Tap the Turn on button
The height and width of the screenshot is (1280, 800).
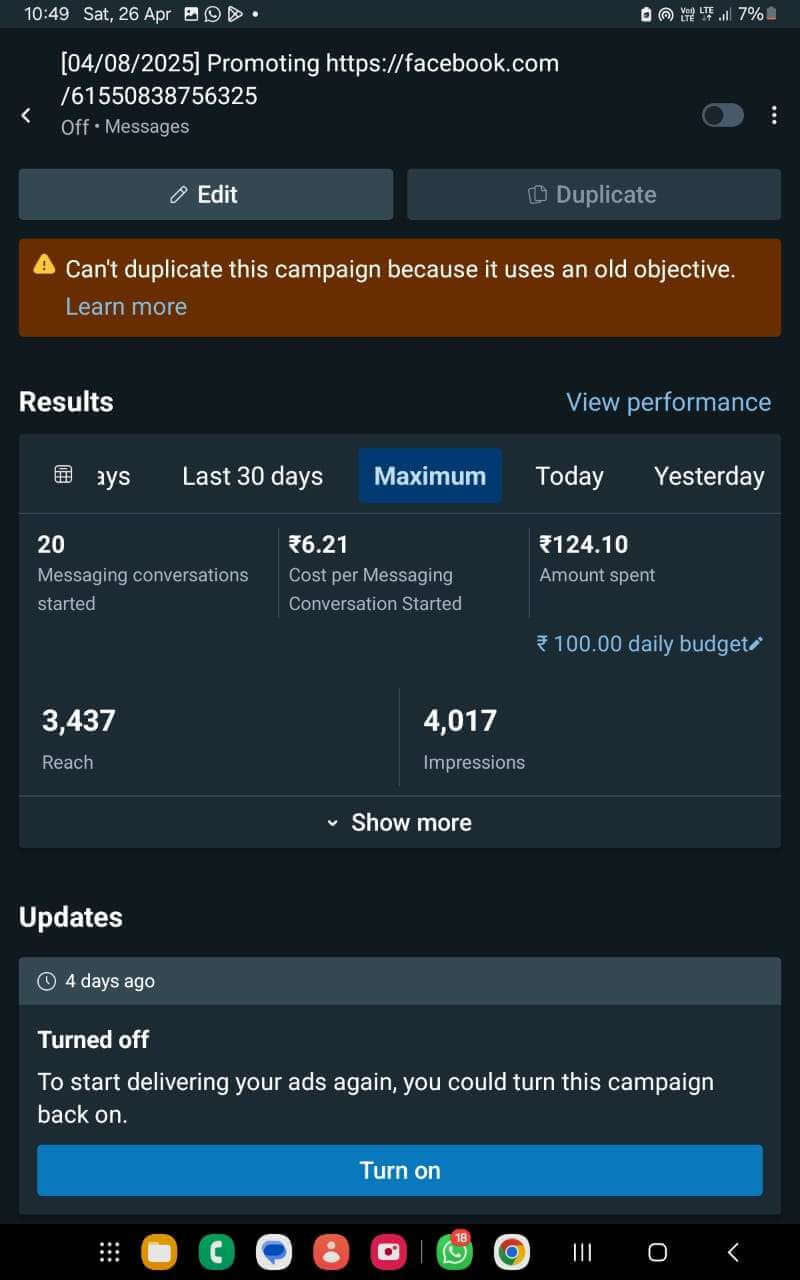(x=400, y=1170)
